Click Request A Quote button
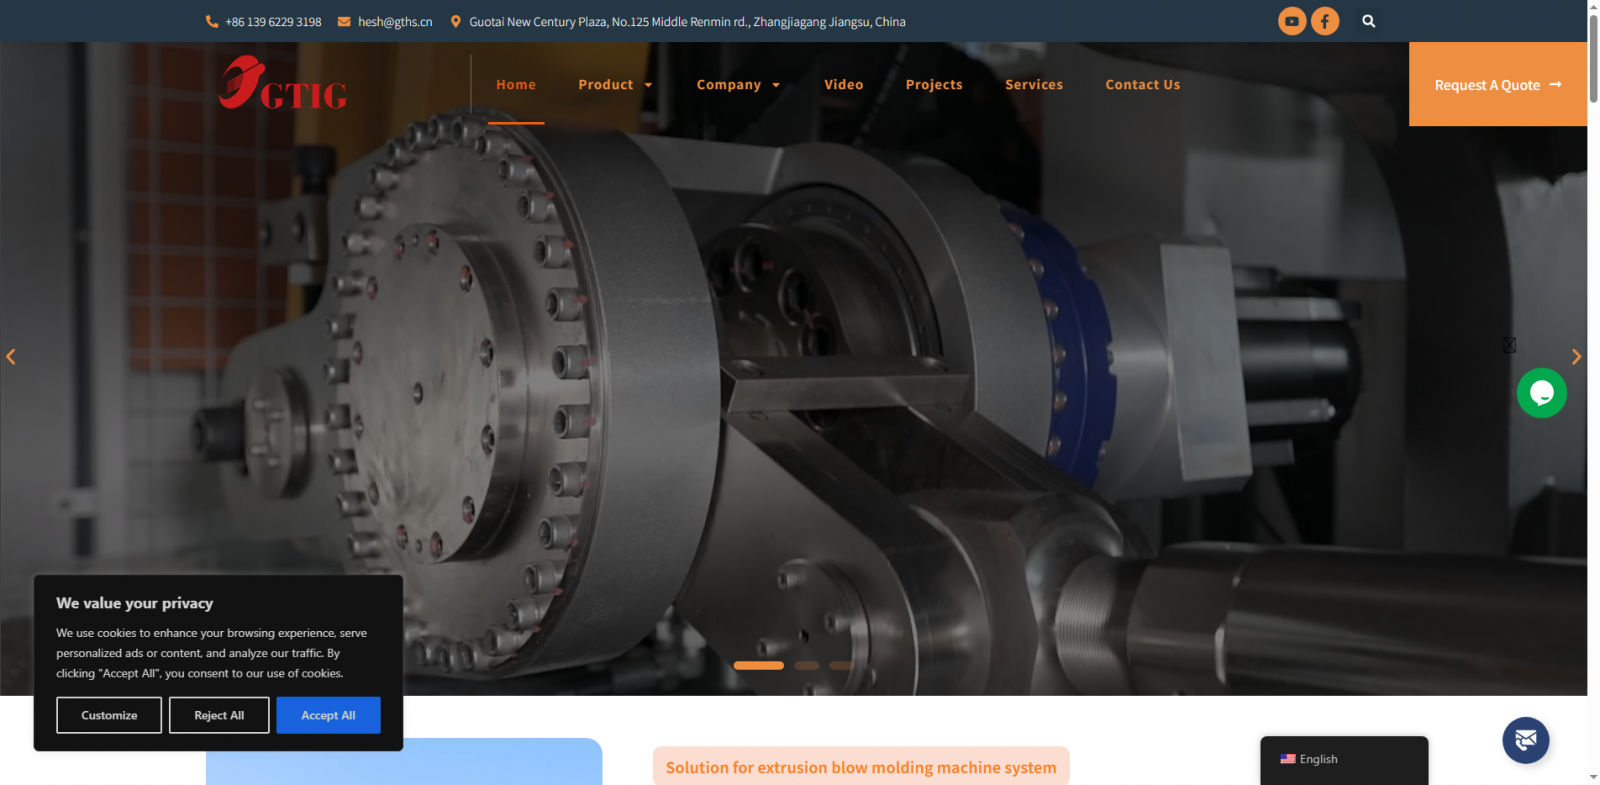The width and height of the screenshot is (1600, 785). click(1497, 85)
